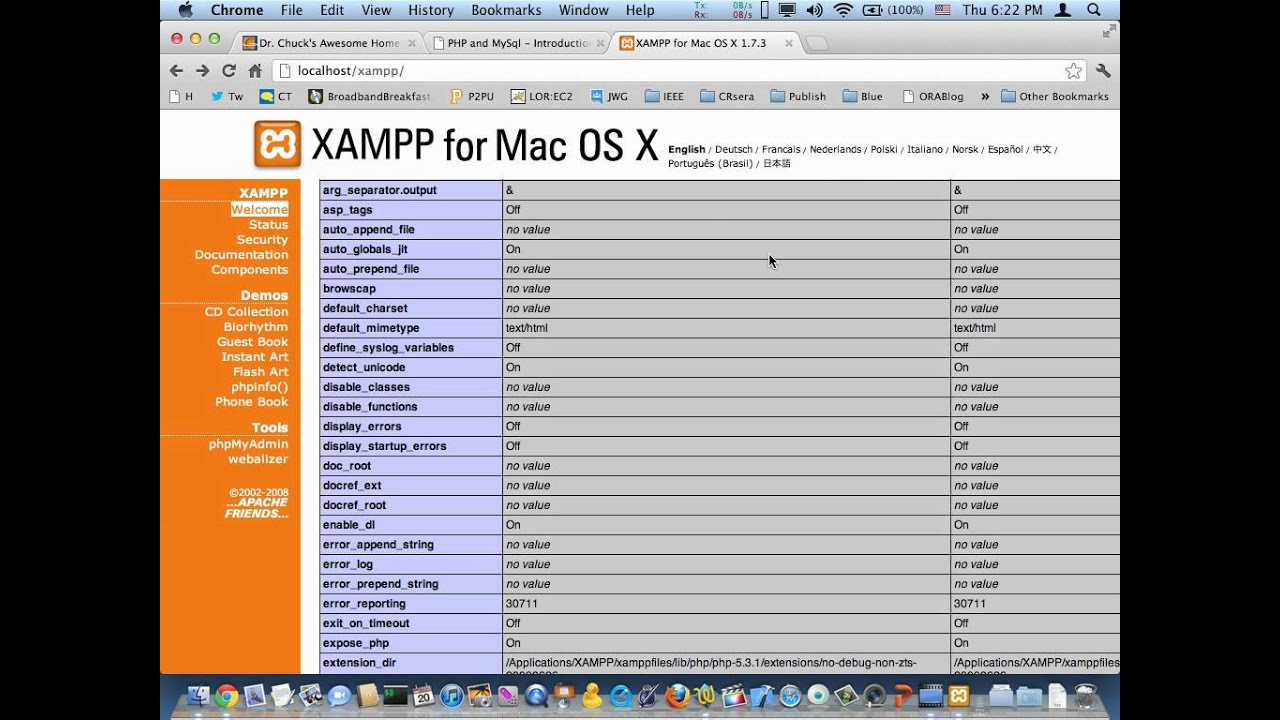Screen dimensions: 1280x720
Task: Open Terminal from the Dock
Action: pyautogui.click(x=395, y=695)
